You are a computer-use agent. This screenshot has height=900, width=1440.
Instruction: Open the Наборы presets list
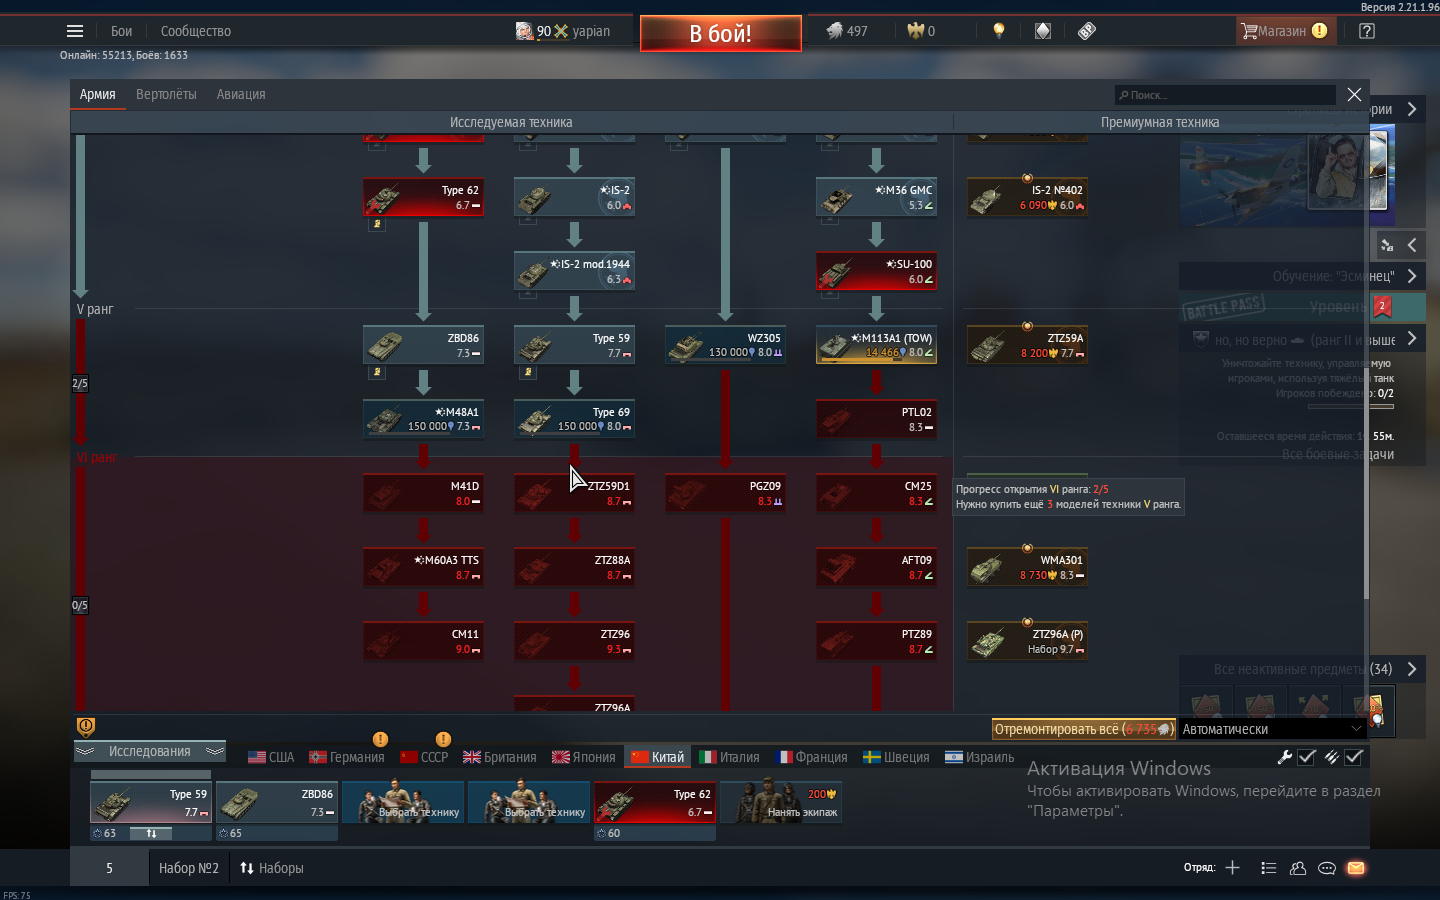271,868
